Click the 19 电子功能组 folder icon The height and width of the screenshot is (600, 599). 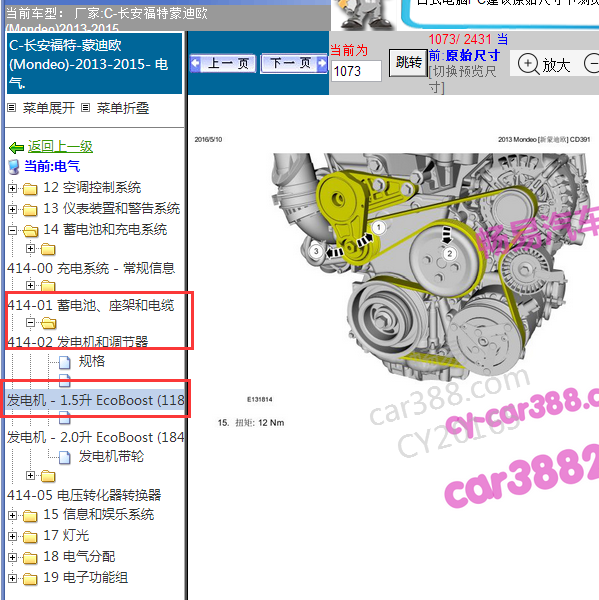click(30, 579)
